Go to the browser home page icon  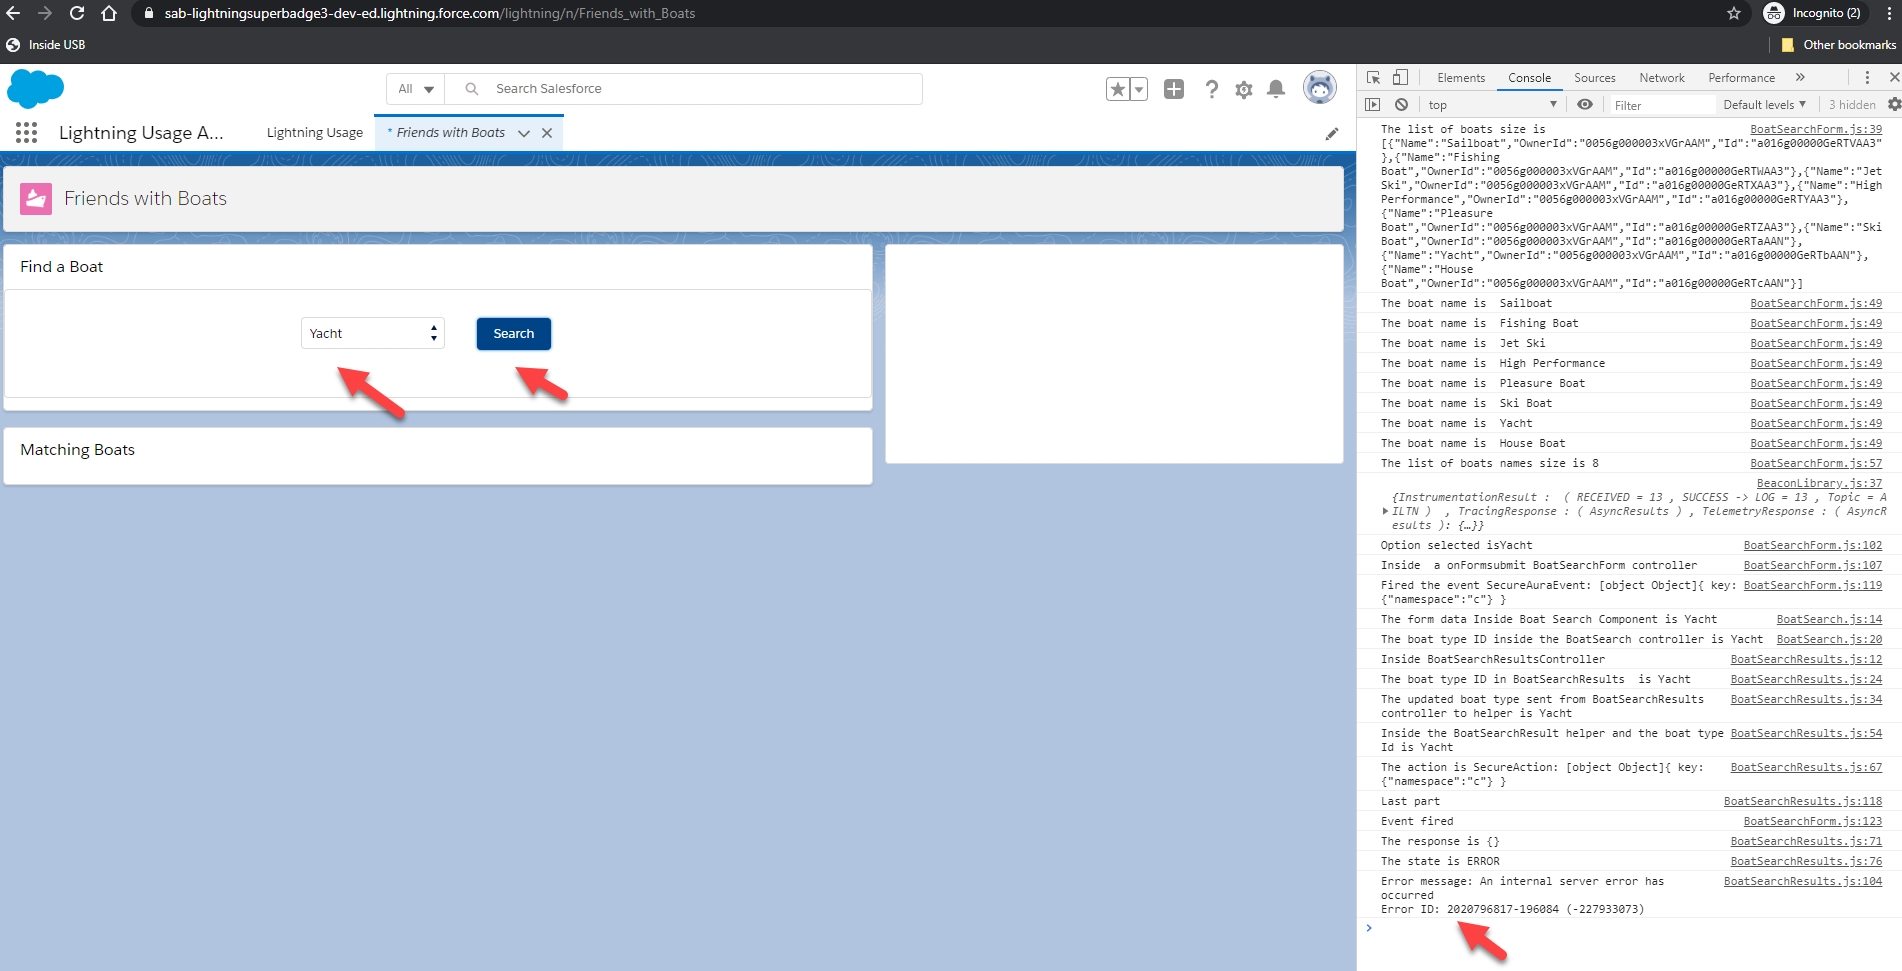click(109, 13)
